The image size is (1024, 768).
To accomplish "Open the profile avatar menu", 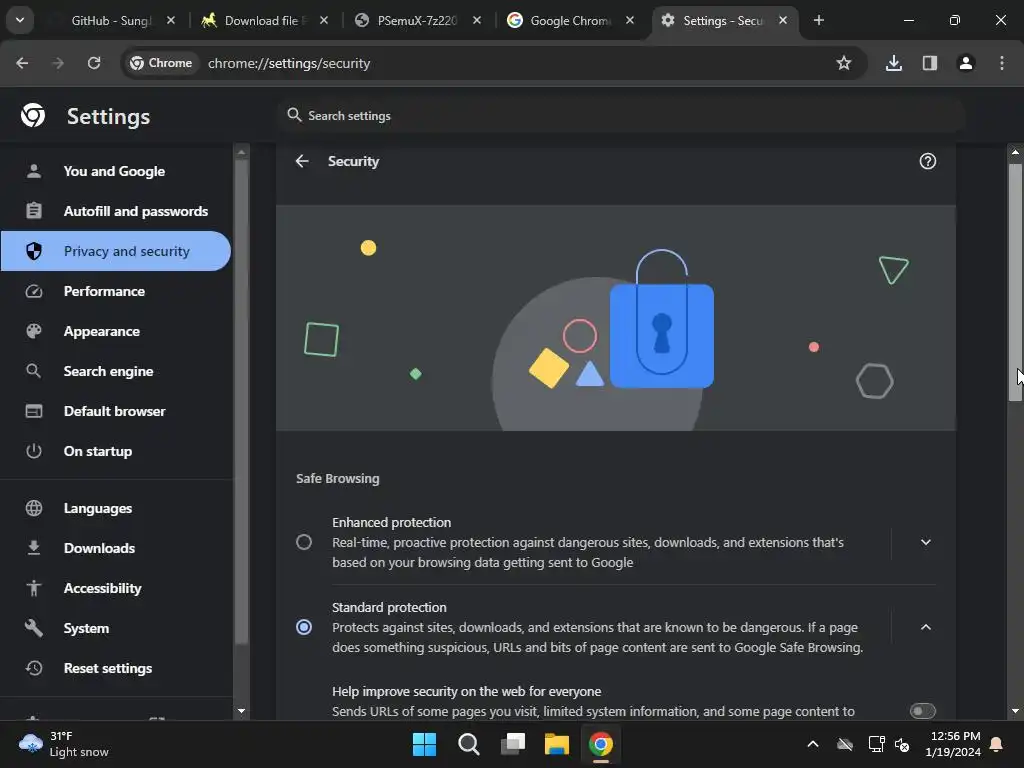I will point(966,63).
